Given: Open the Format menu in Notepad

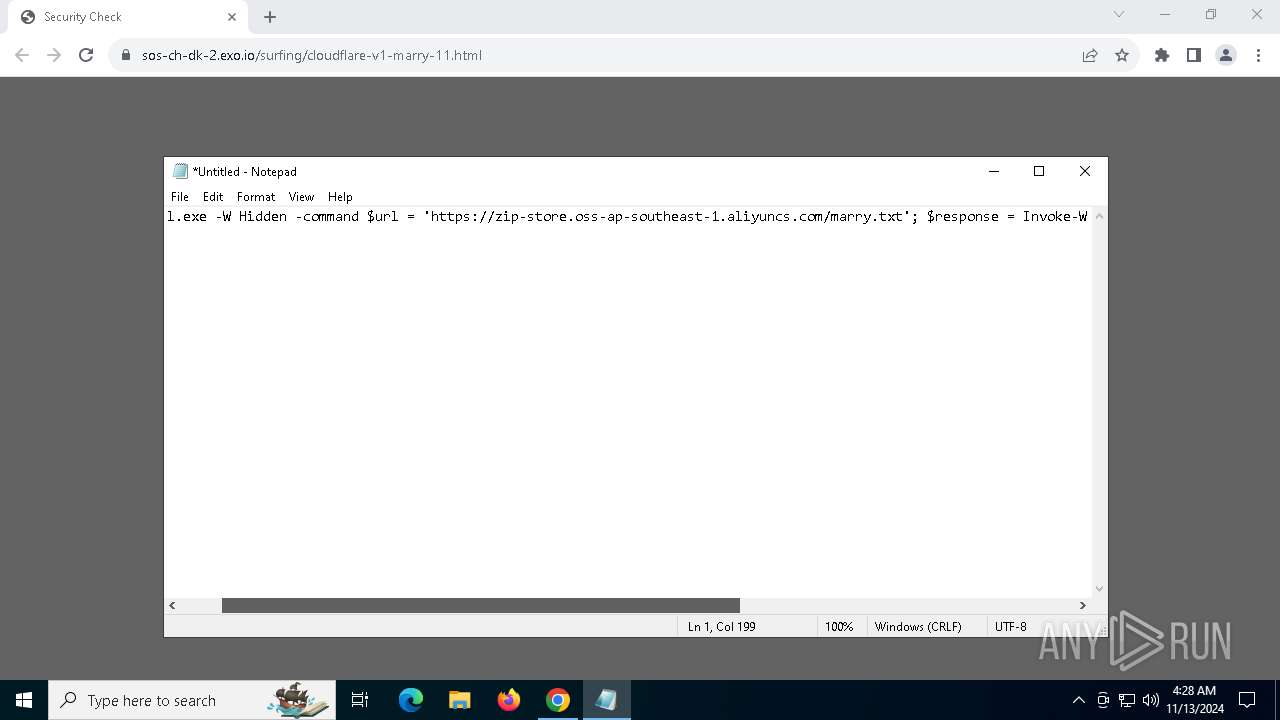Looking at the screenshot, I should tap(256, 197).
